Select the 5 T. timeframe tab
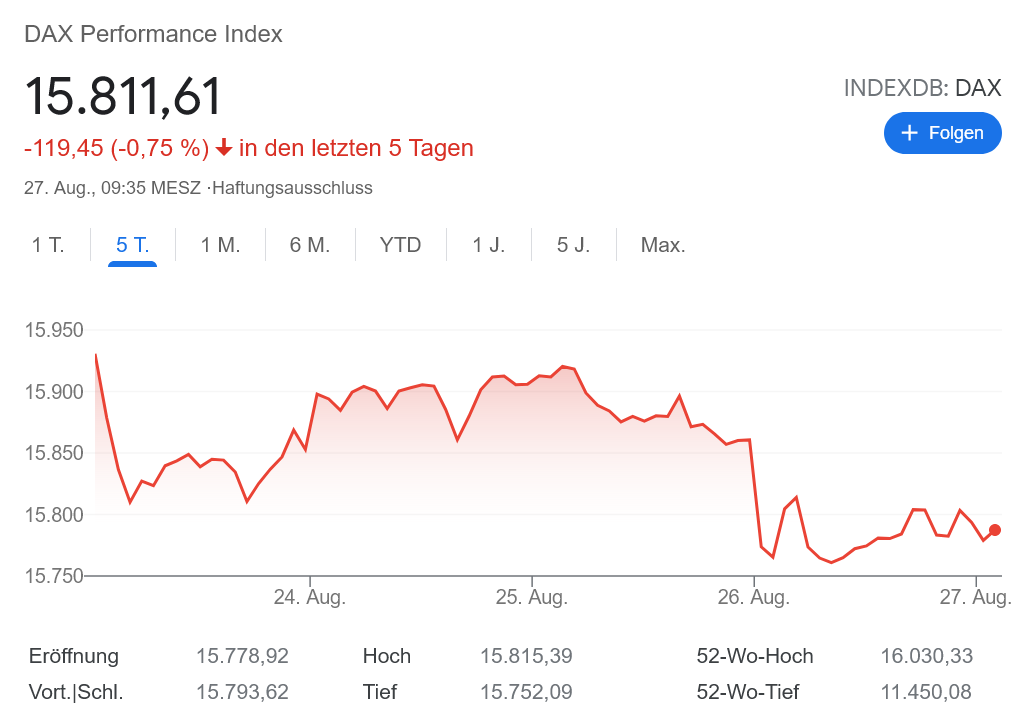This screenshot has width=1015, height=720. pos(131,244)
